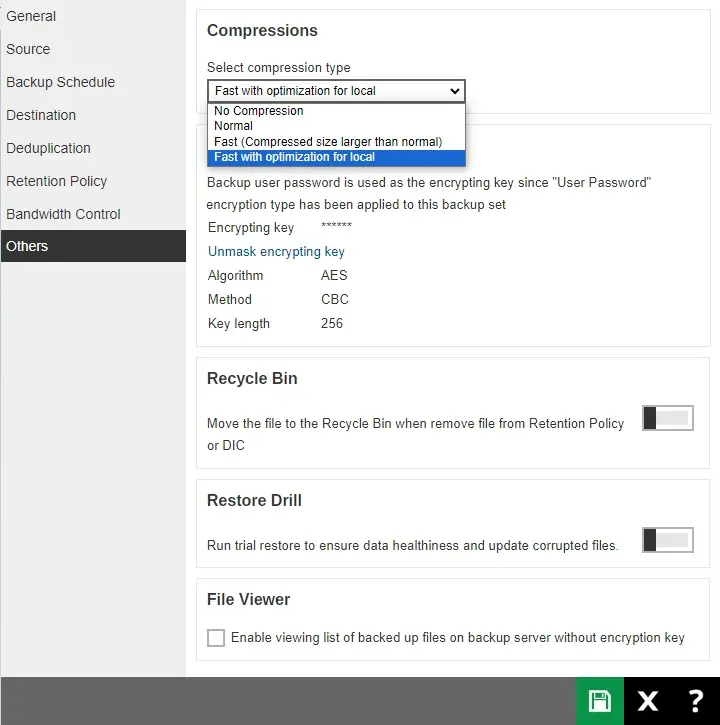Open Backup Schedule in sidebar

60,82
